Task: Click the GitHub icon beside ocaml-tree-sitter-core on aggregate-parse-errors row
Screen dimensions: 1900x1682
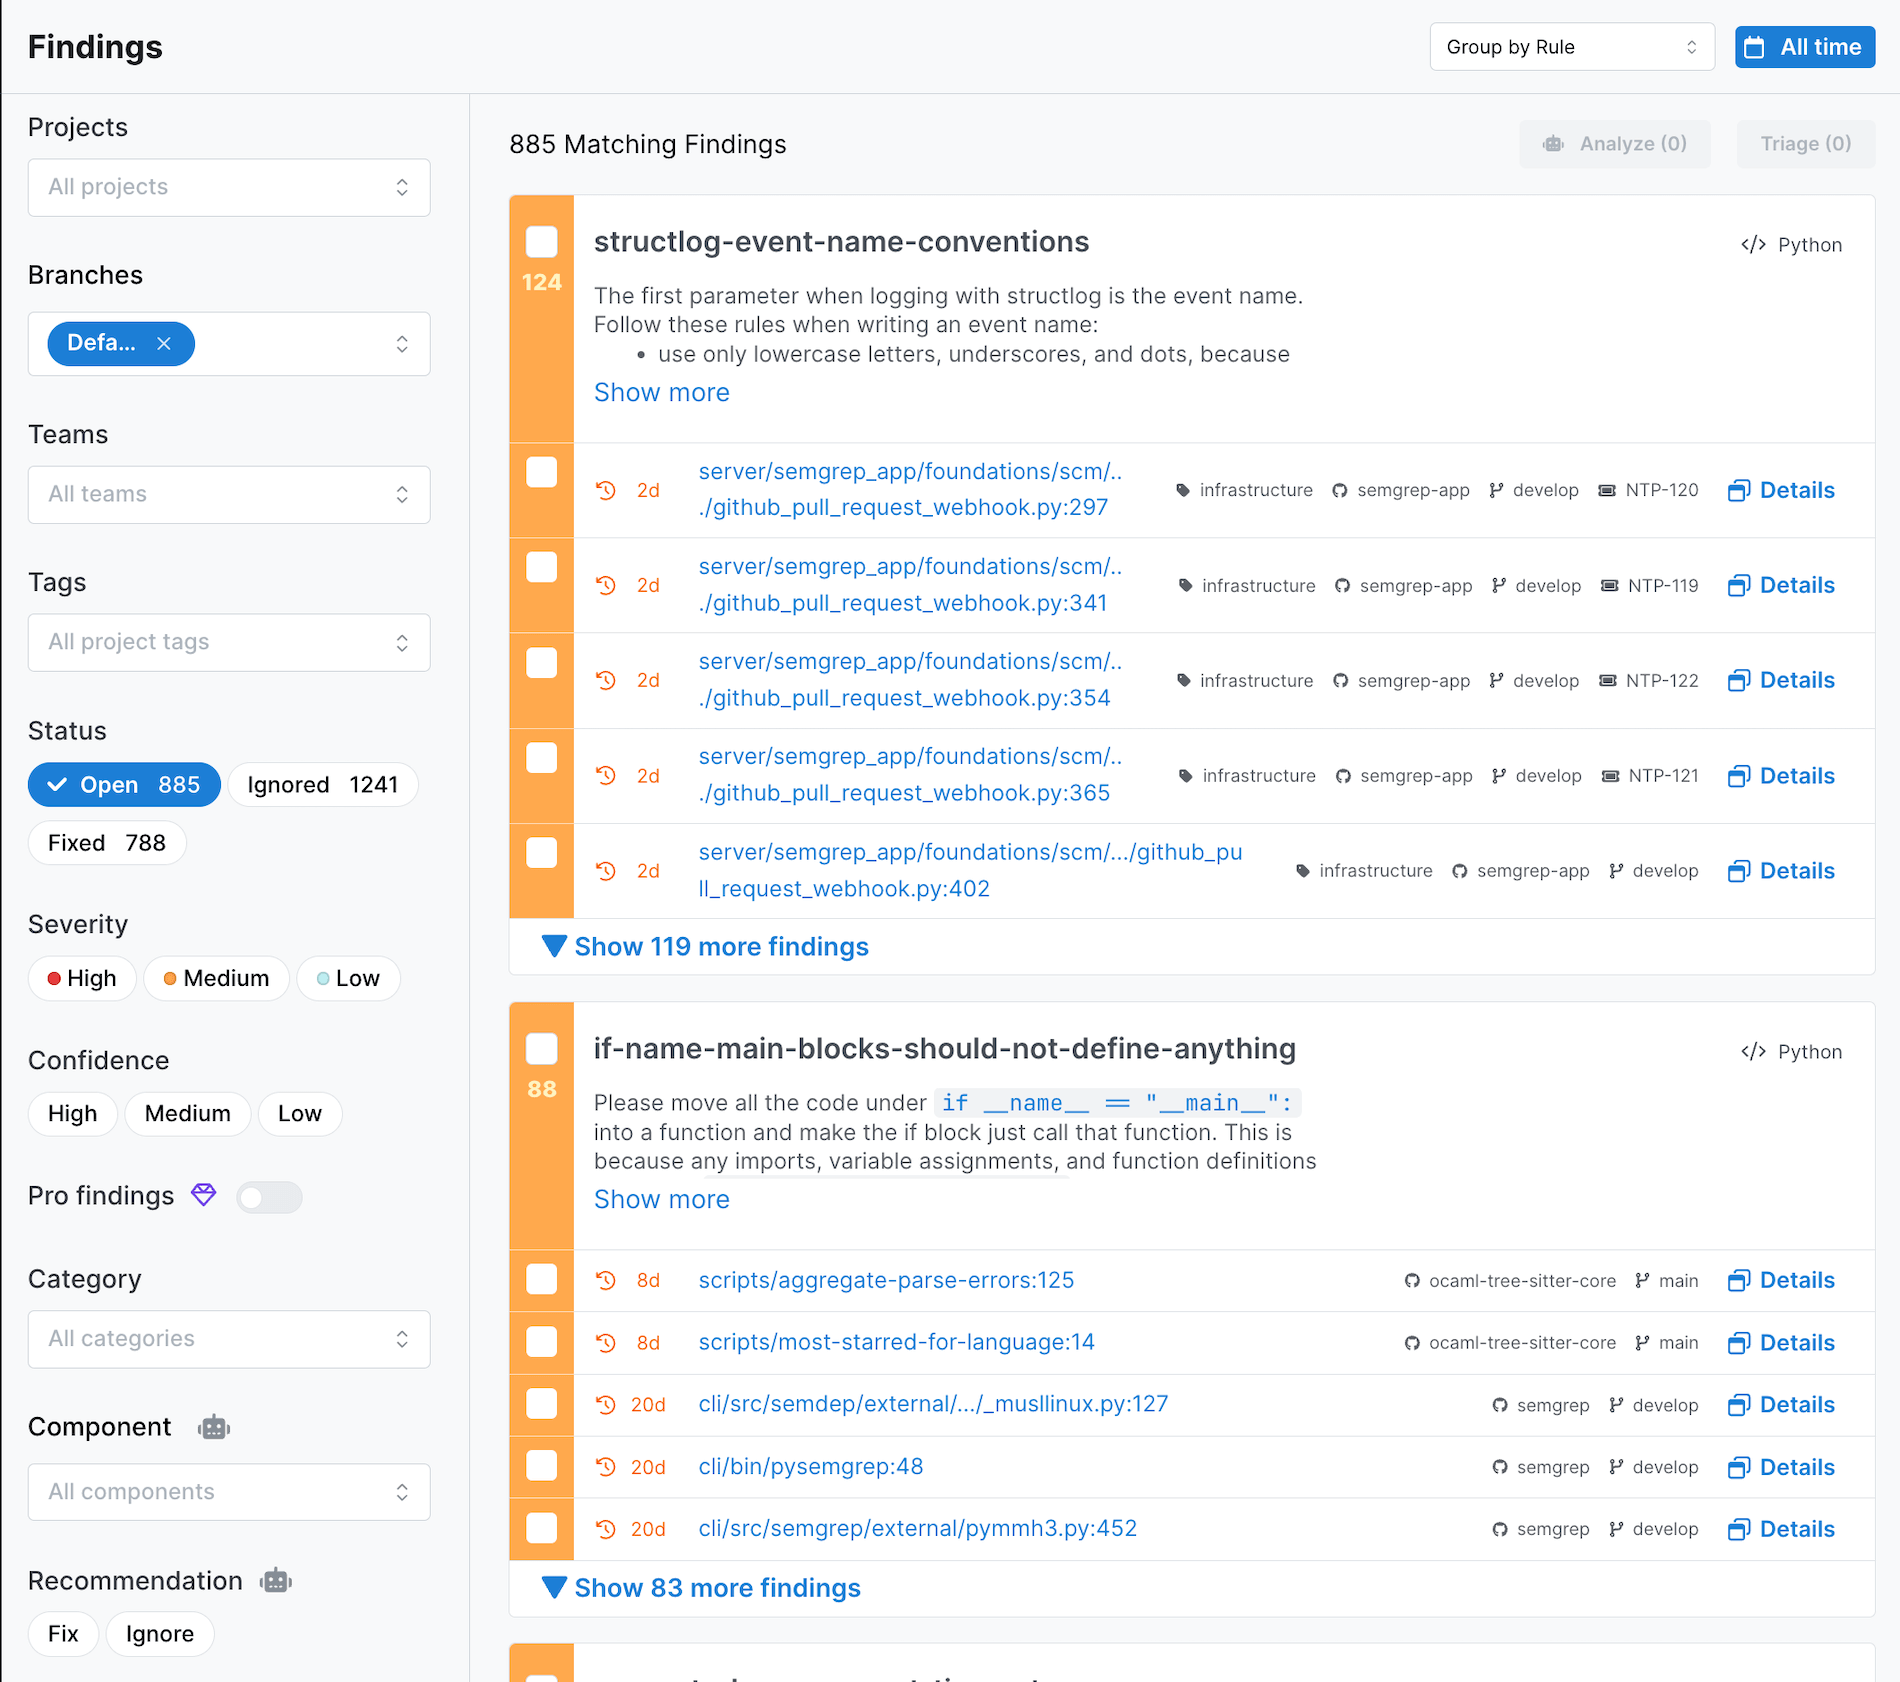Action: tap(1412, 1281)
